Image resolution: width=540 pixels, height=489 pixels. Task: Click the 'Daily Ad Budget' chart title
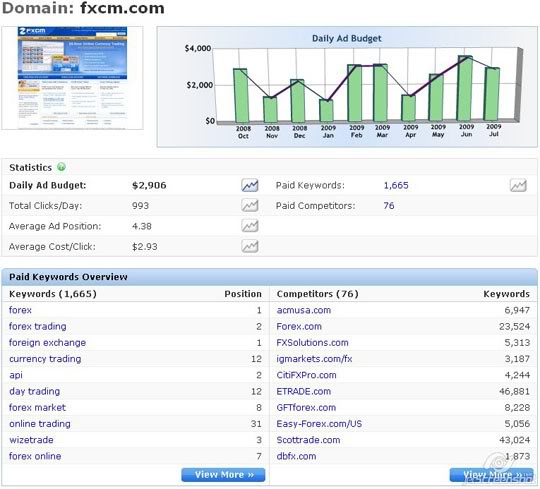tap(347, 38)
